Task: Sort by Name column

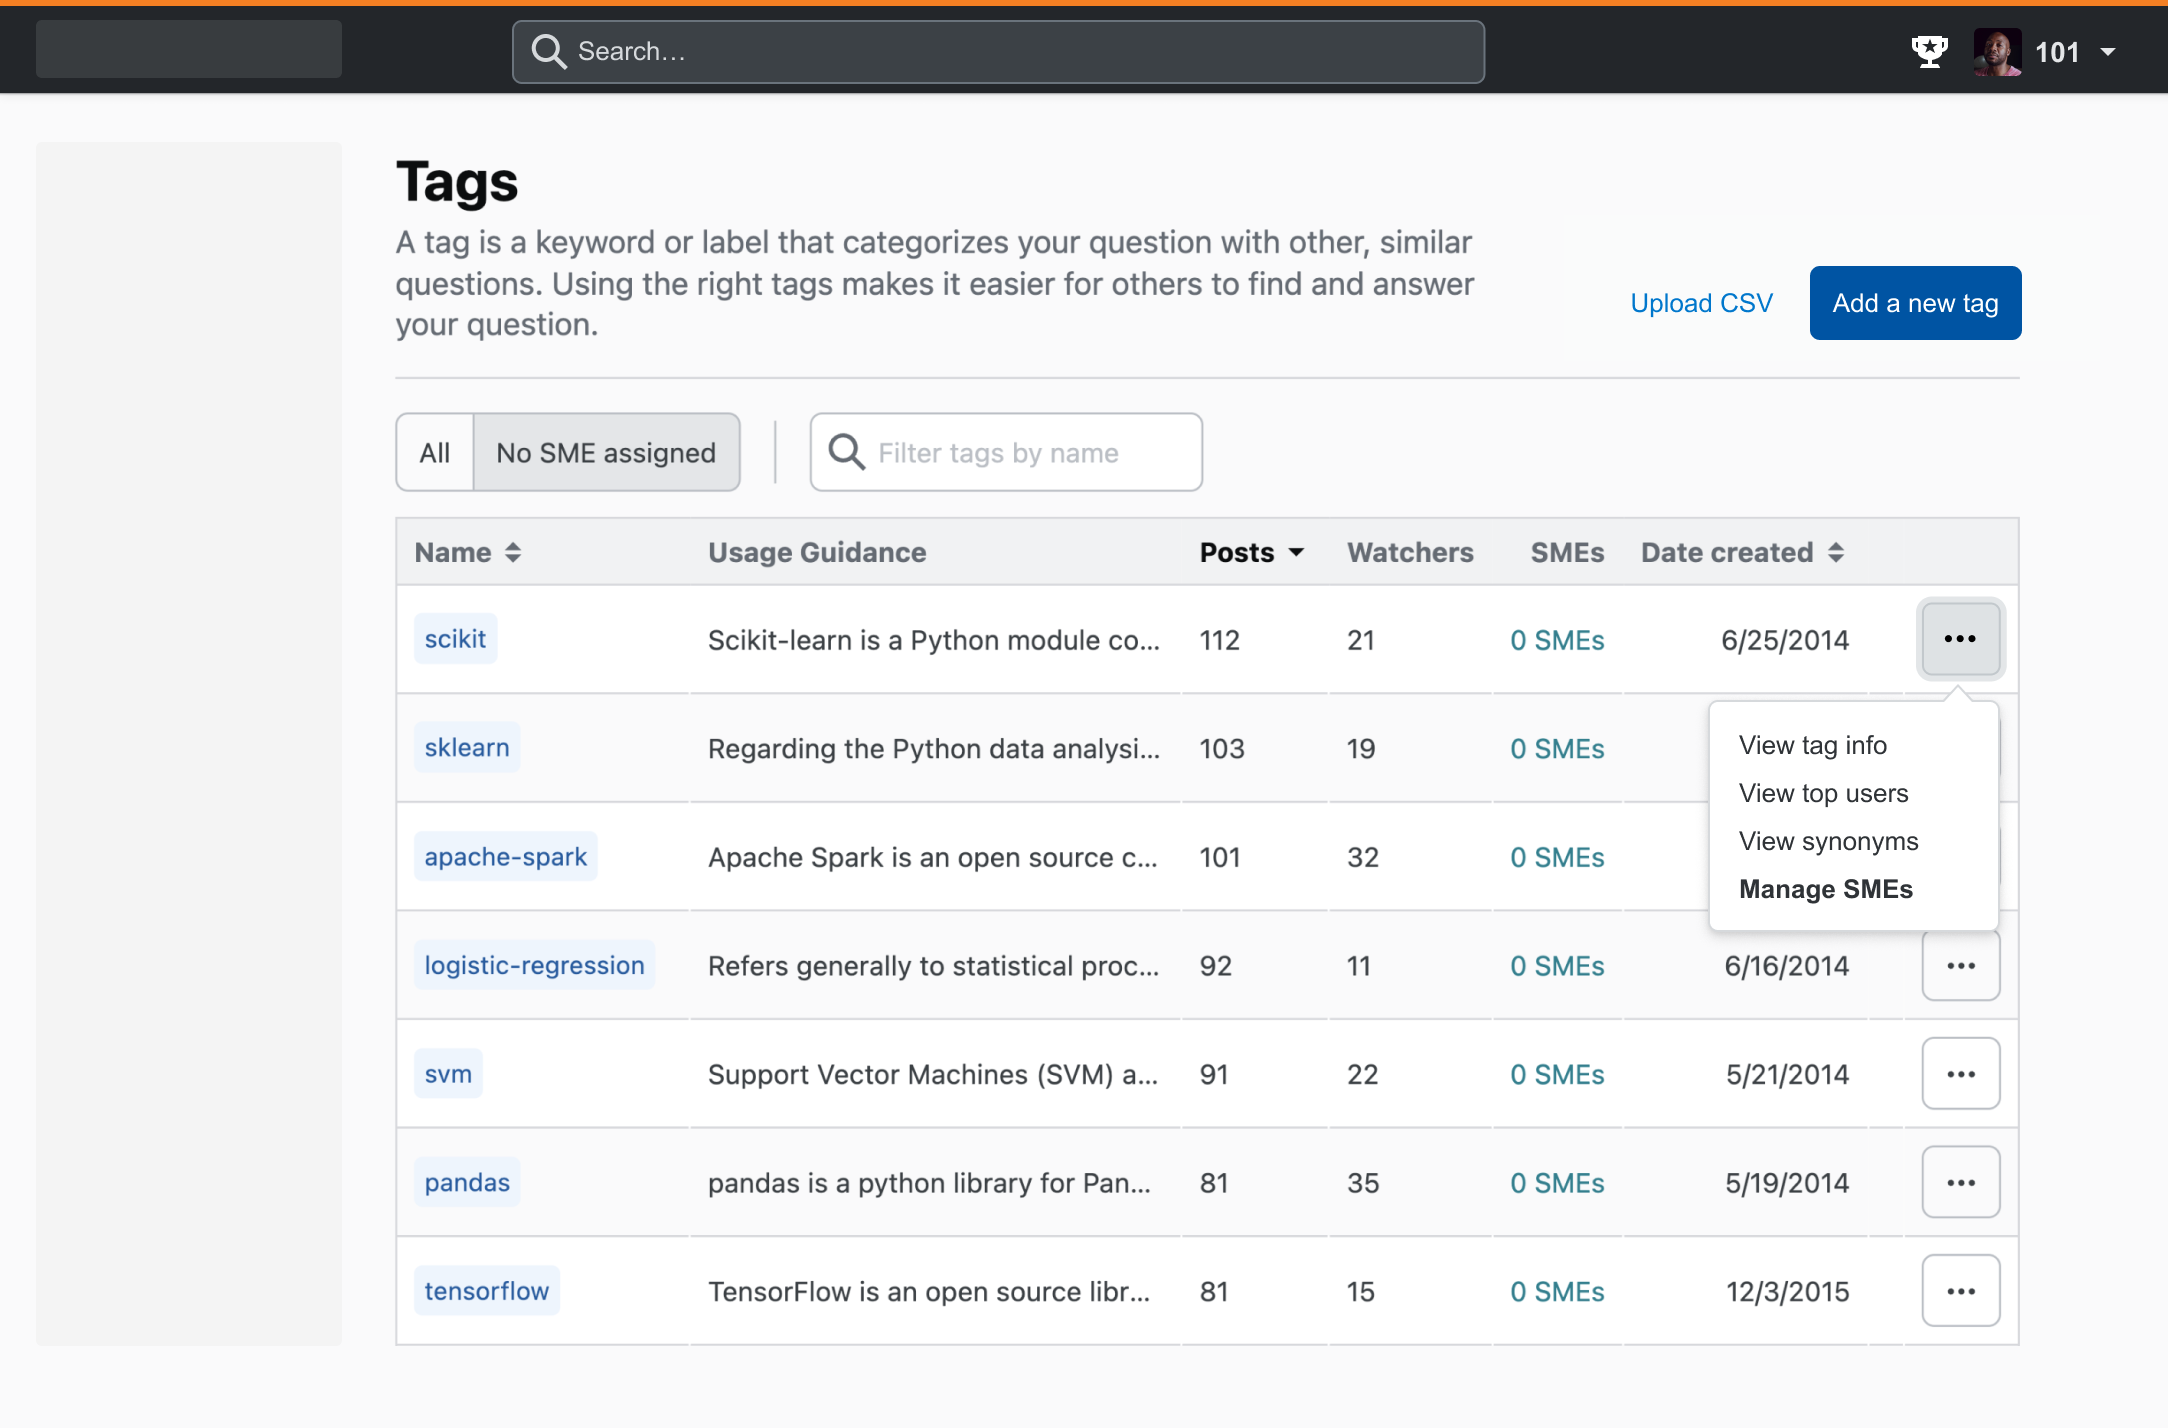Action: coord(467,552)
